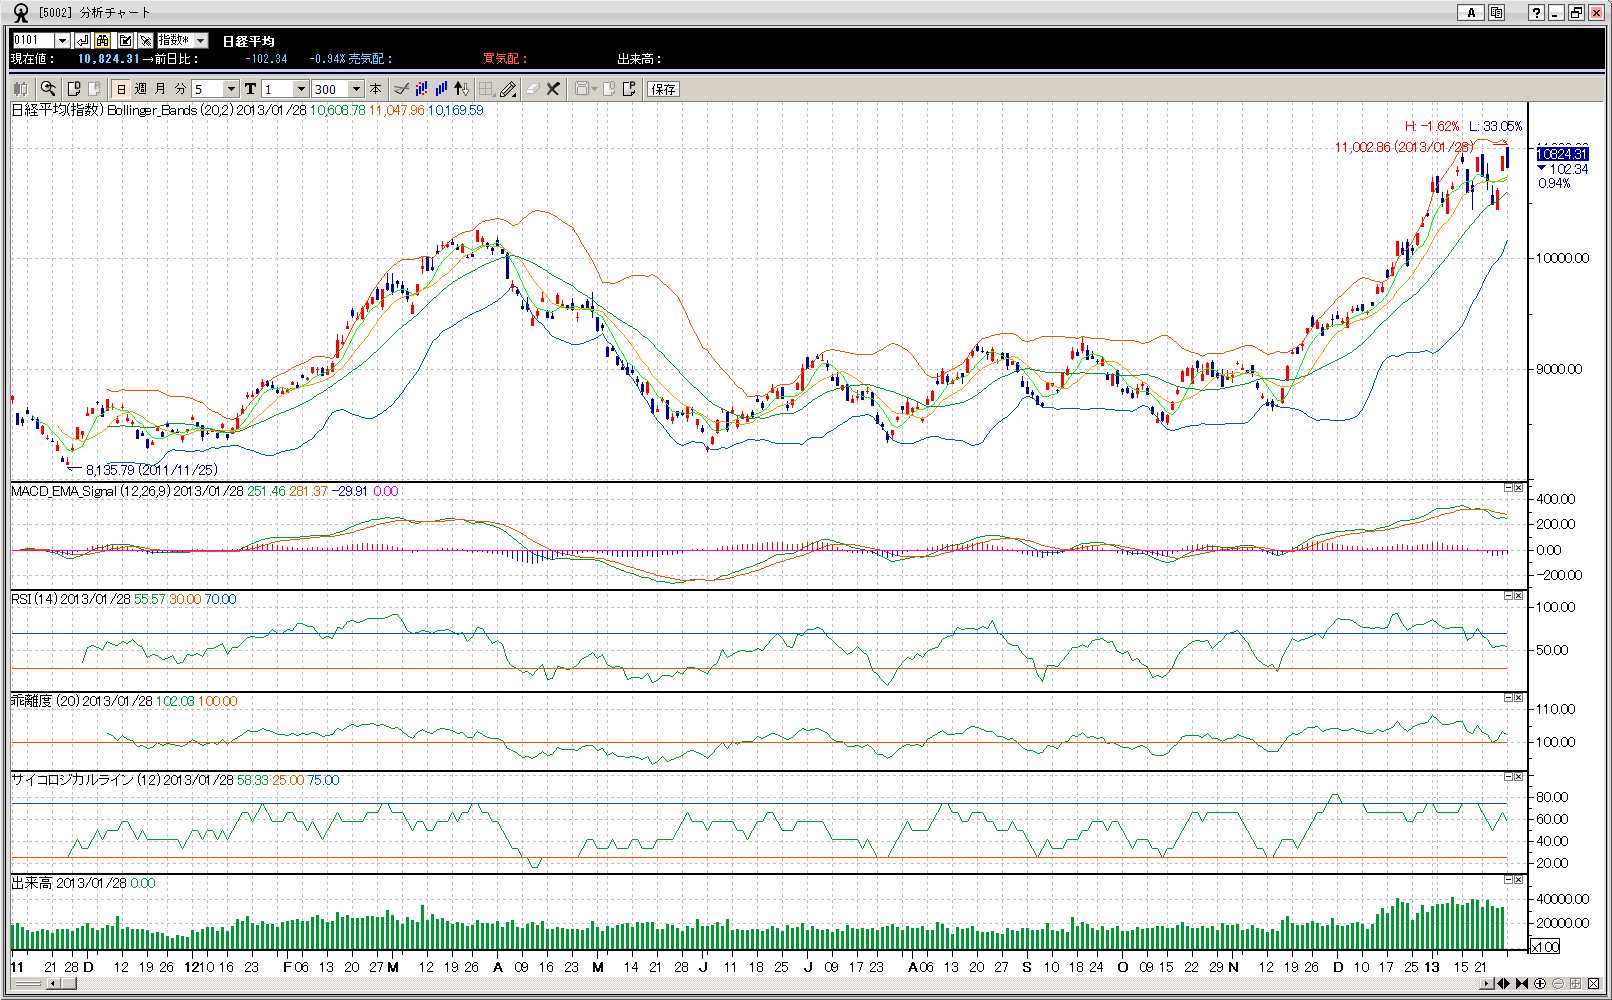Click the black X delete icon
The image size is (1612, 1000).
click(x=553, y=89)
